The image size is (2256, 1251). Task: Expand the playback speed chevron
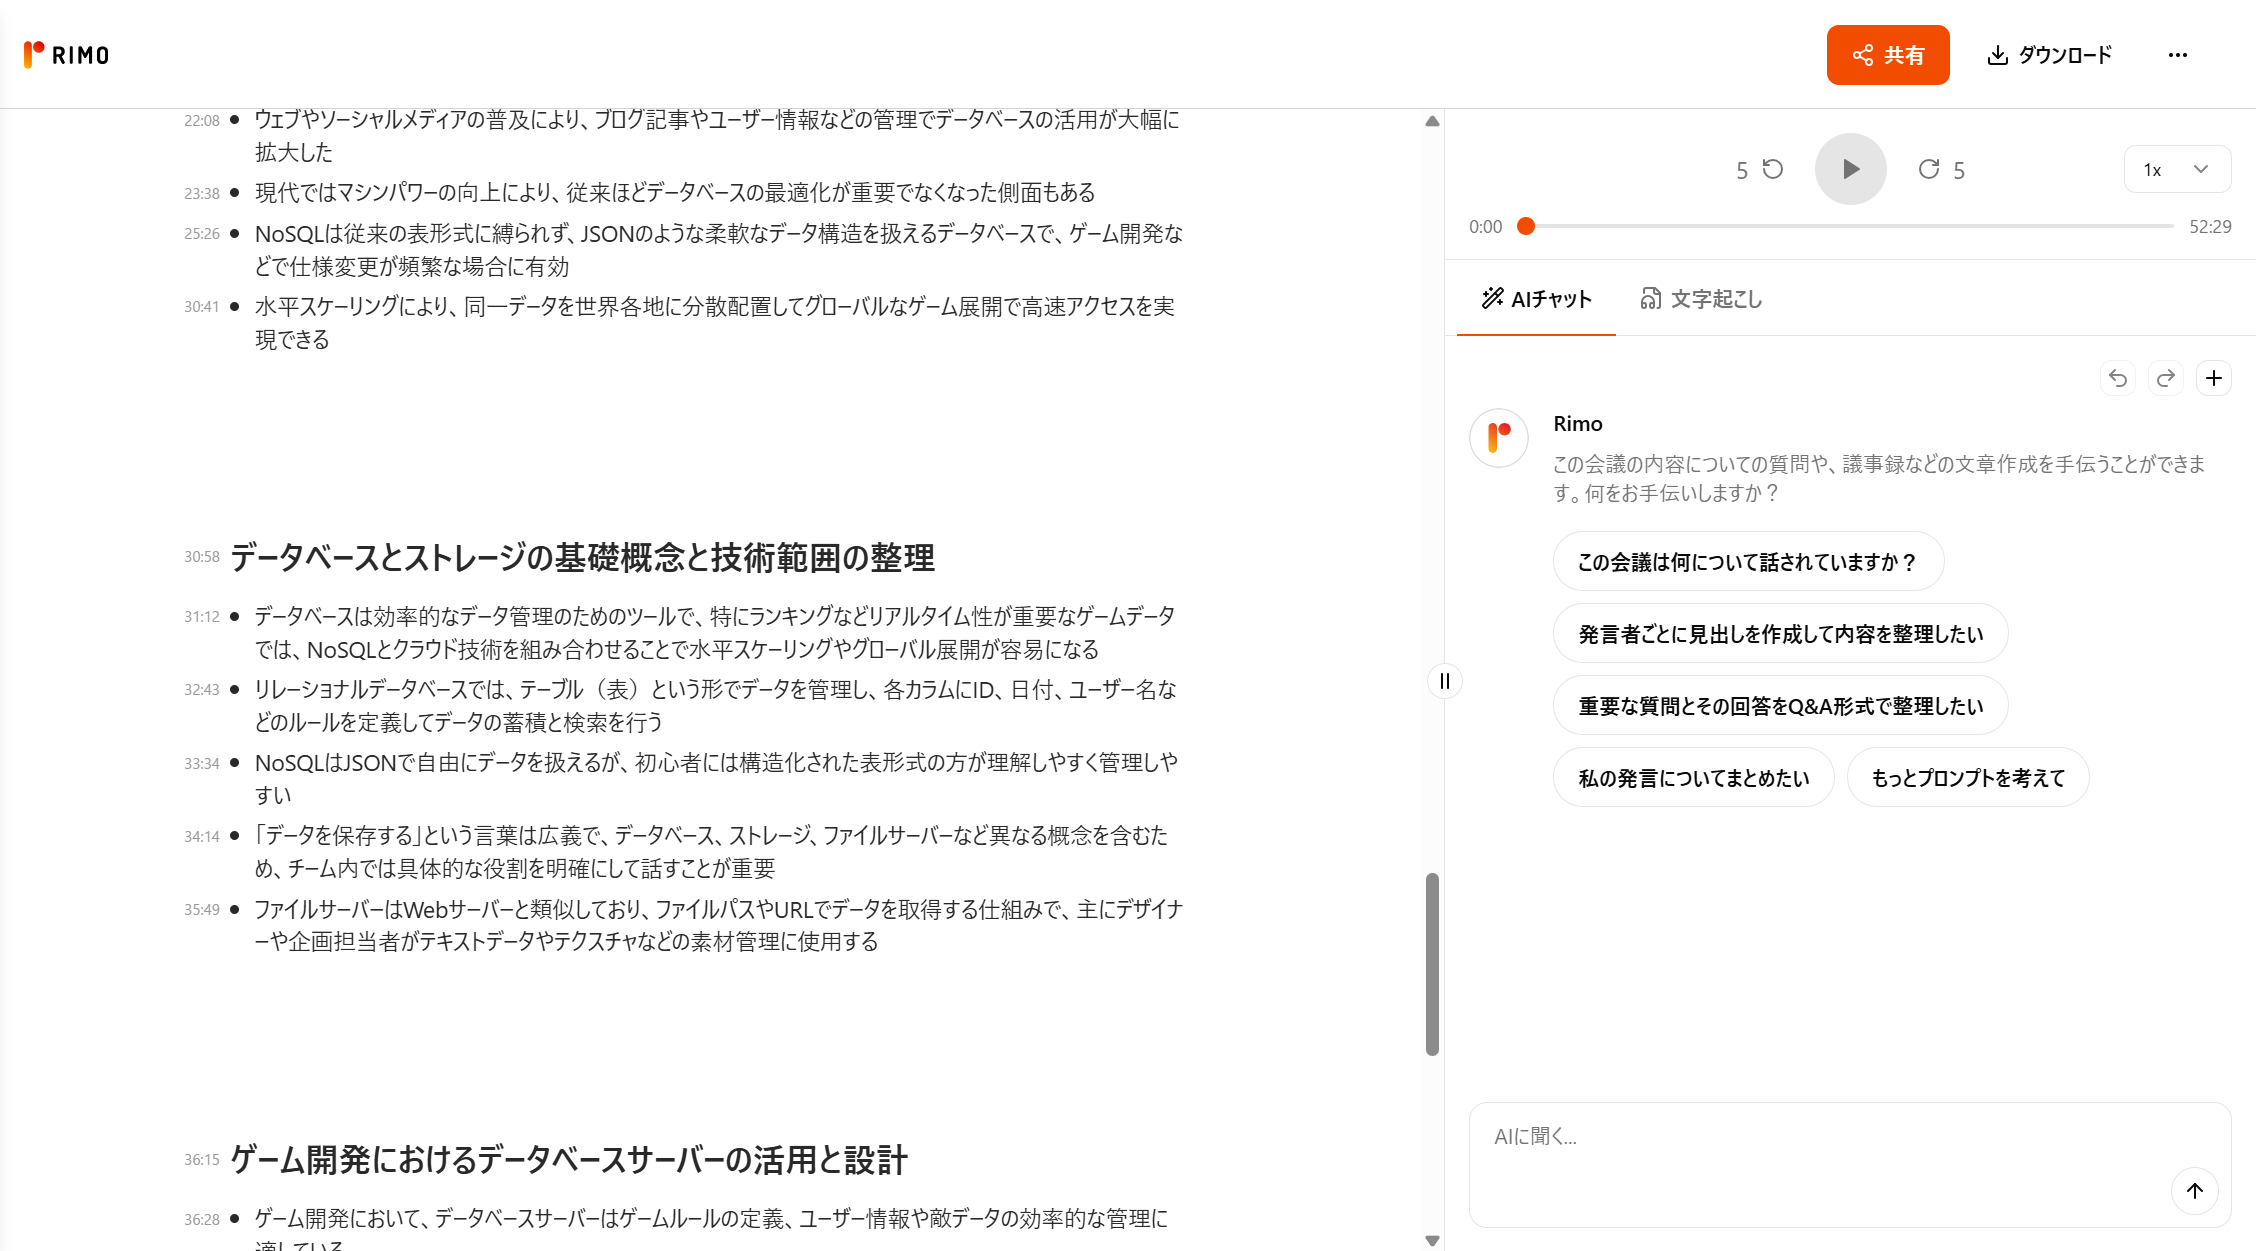(2198, 169)
